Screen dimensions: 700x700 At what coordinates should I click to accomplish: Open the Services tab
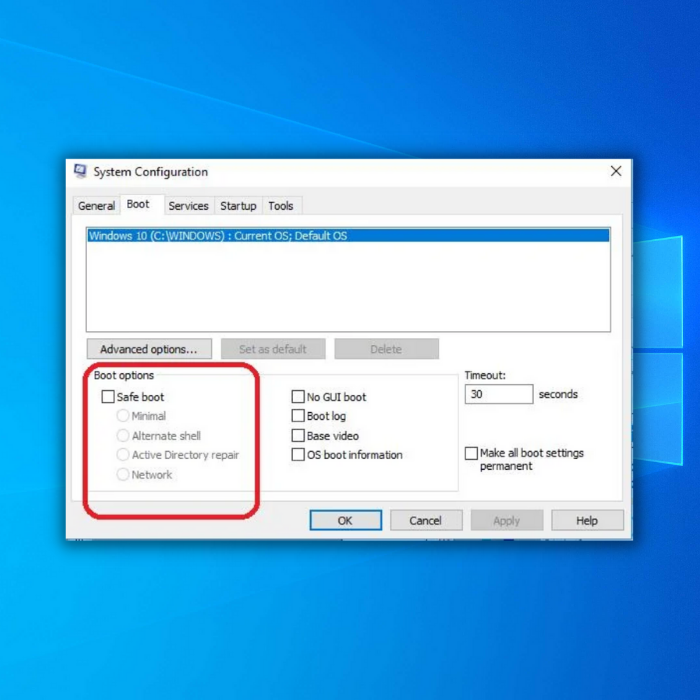188,206
